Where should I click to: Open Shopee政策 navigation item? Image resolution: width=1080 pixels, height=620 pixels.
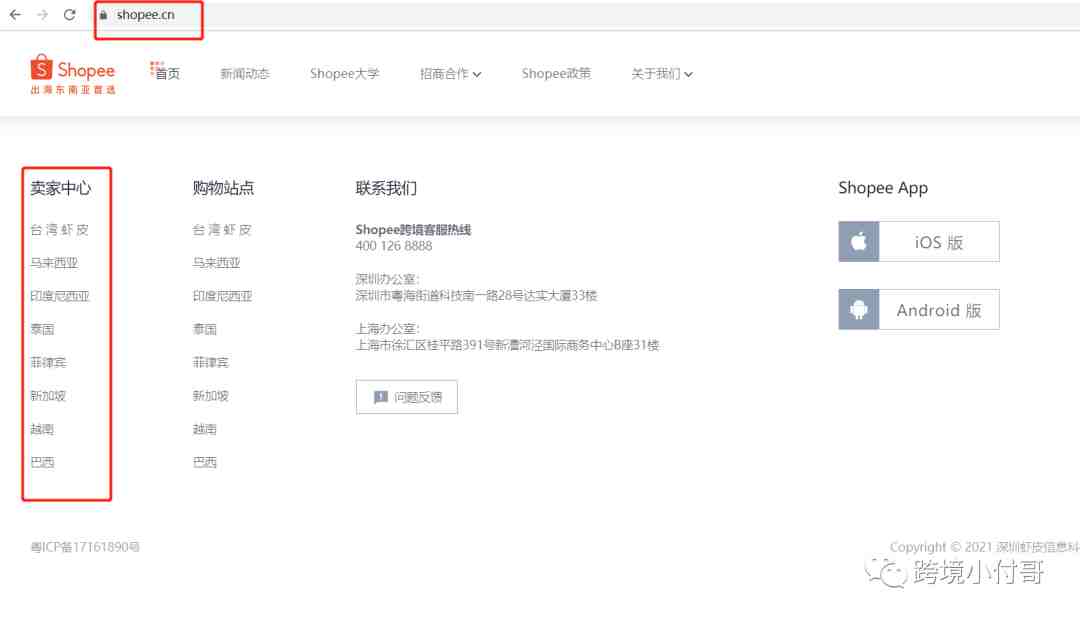pyautogui.click(x=556, y=73)
